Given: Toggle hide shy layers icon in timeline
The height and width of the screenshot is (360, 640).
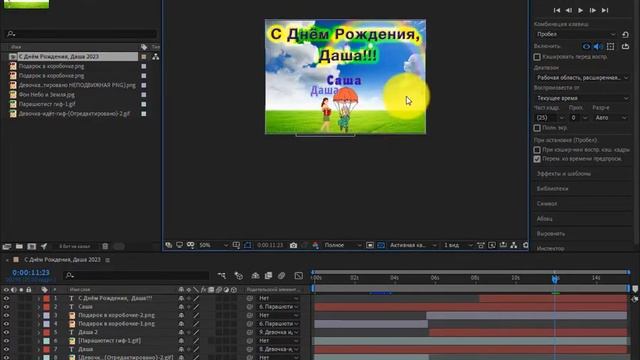Looking at the screenshot, I should click(x=256, y=276).
